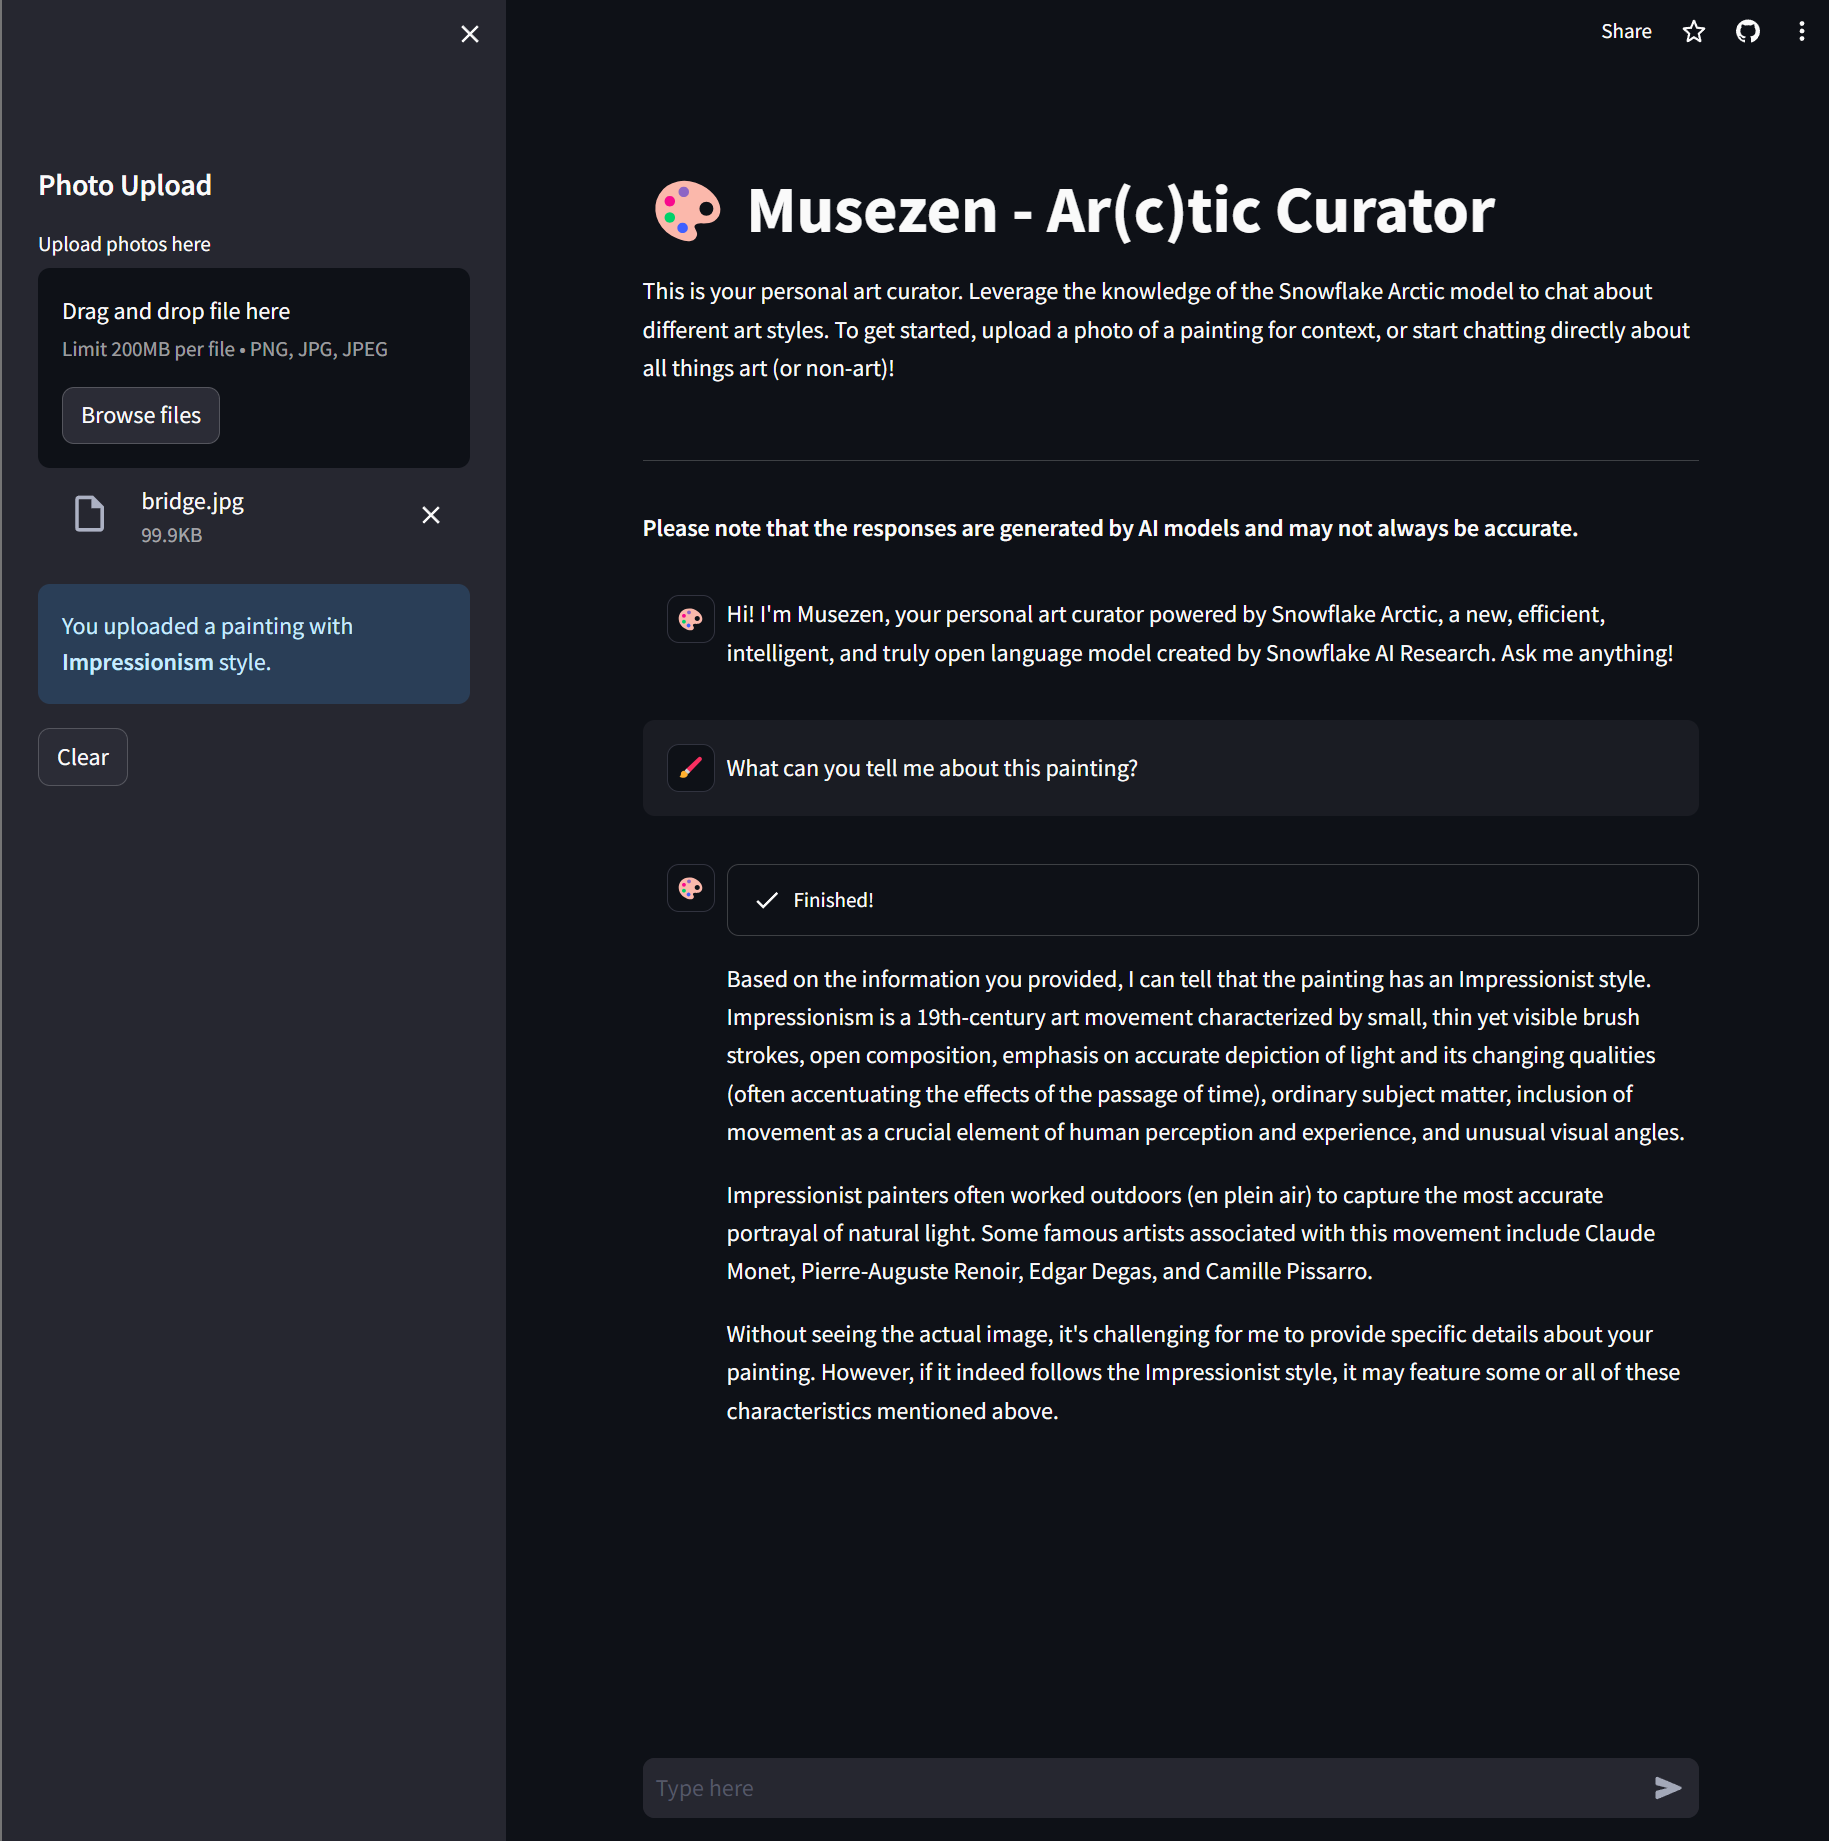Click the Share button
The image size is (1829, 1841).
tap(1626, 32)
